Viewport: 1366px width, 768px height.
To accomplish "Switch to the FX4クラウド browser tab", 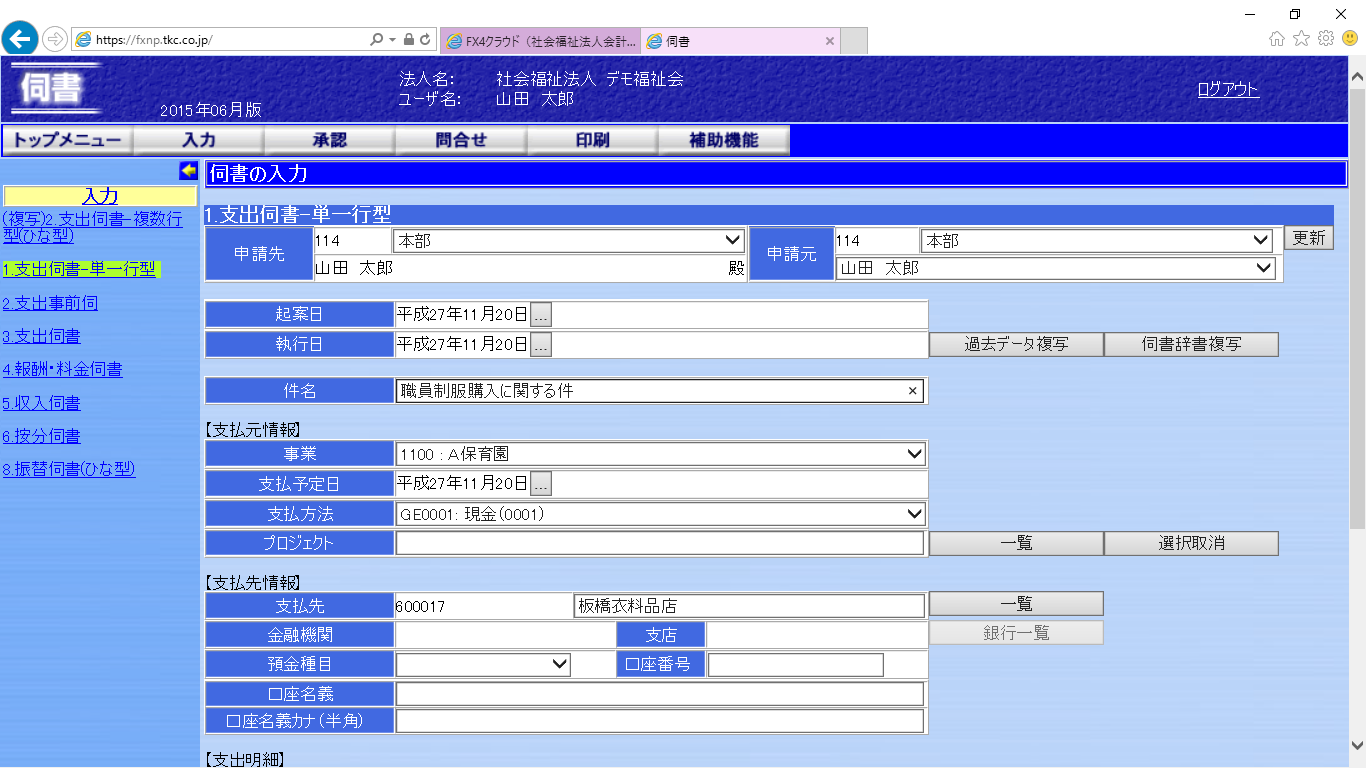I will tap(540, 41).
